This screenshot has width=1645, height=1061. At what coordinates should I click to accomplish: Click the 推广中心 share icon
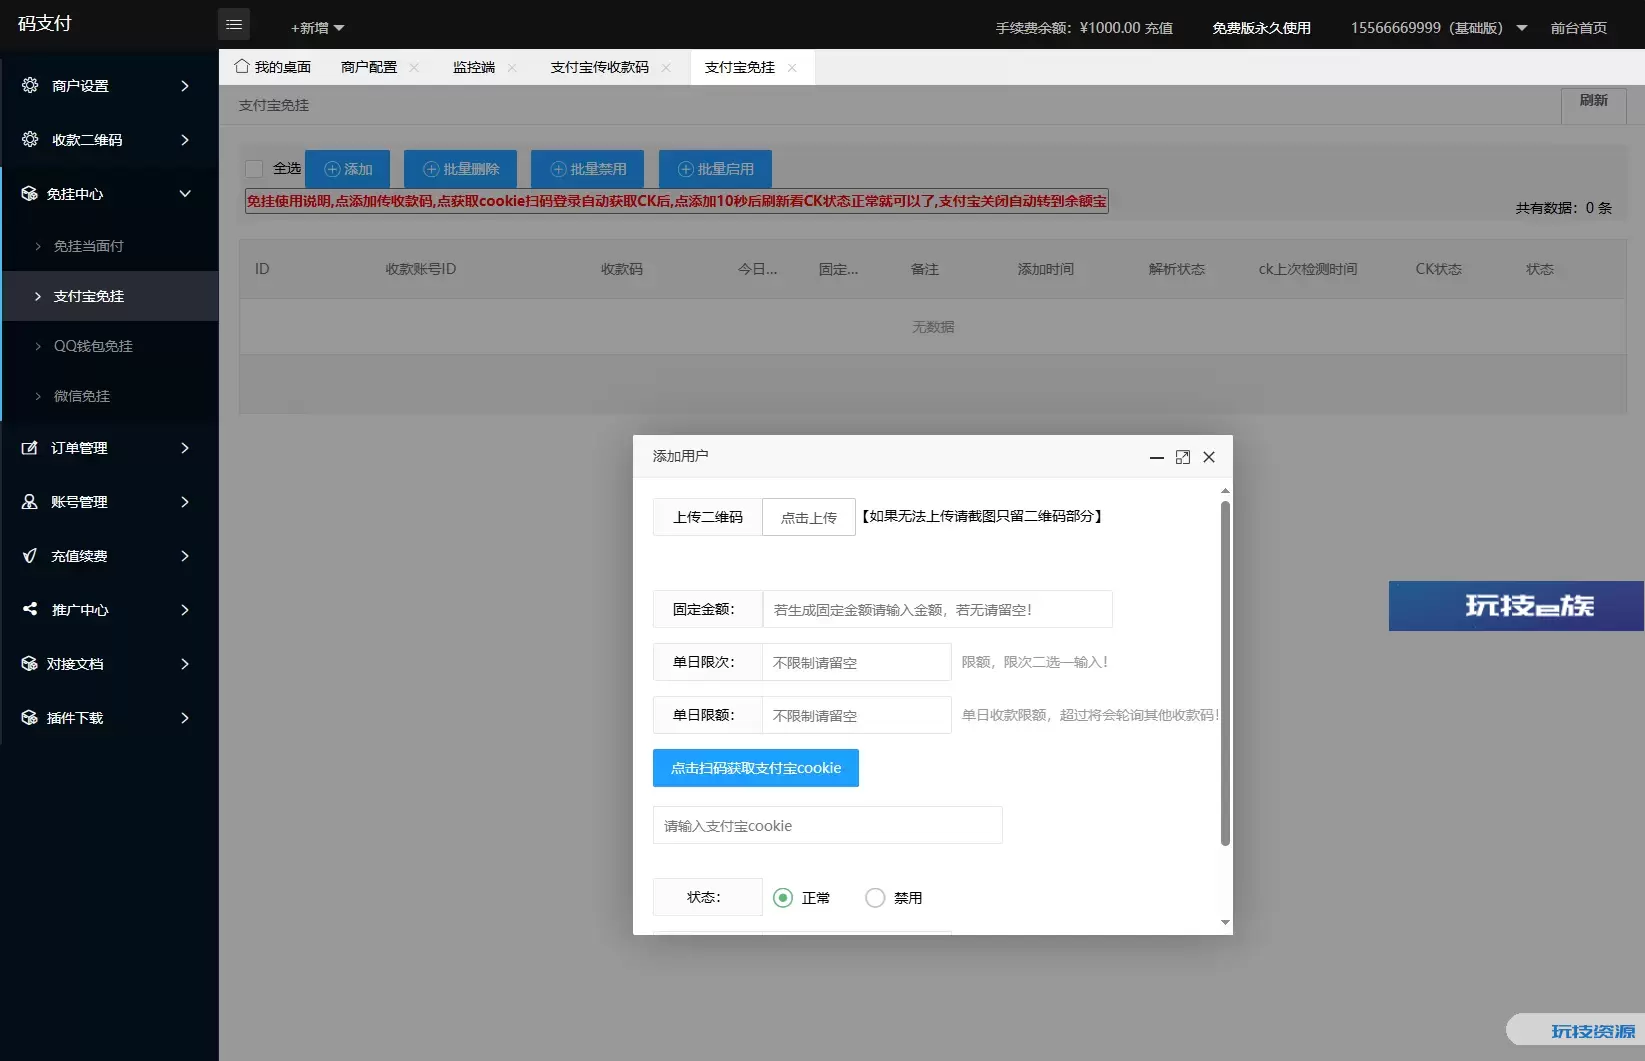point(30,609)
